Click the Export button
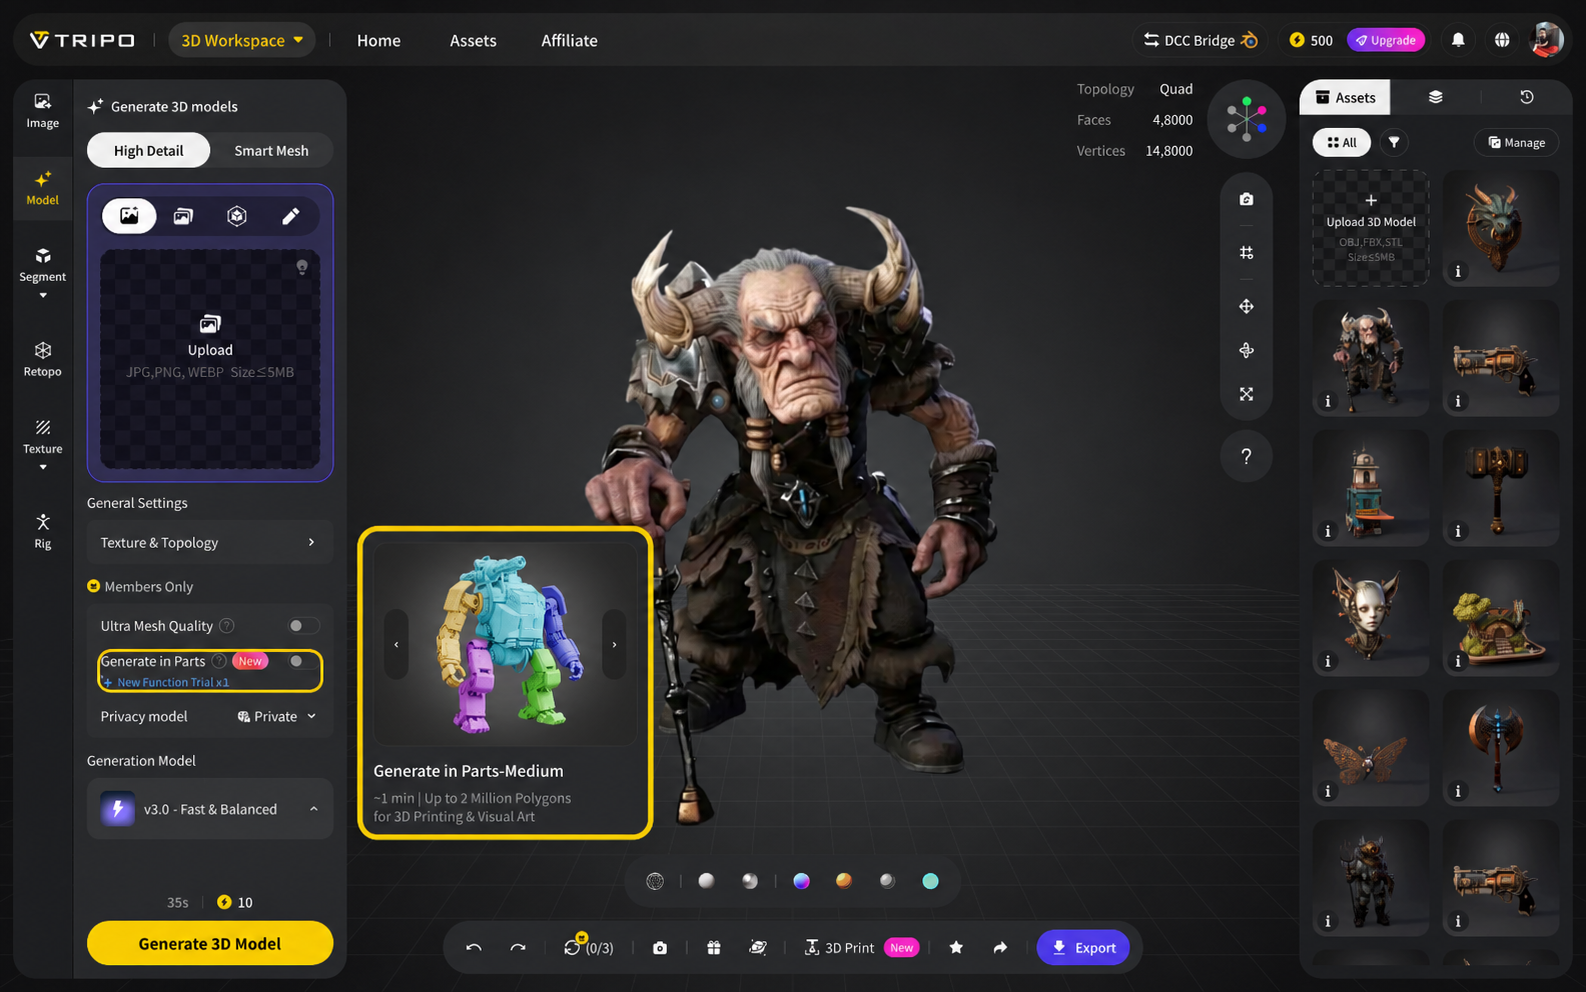 tap(1083, 948)
